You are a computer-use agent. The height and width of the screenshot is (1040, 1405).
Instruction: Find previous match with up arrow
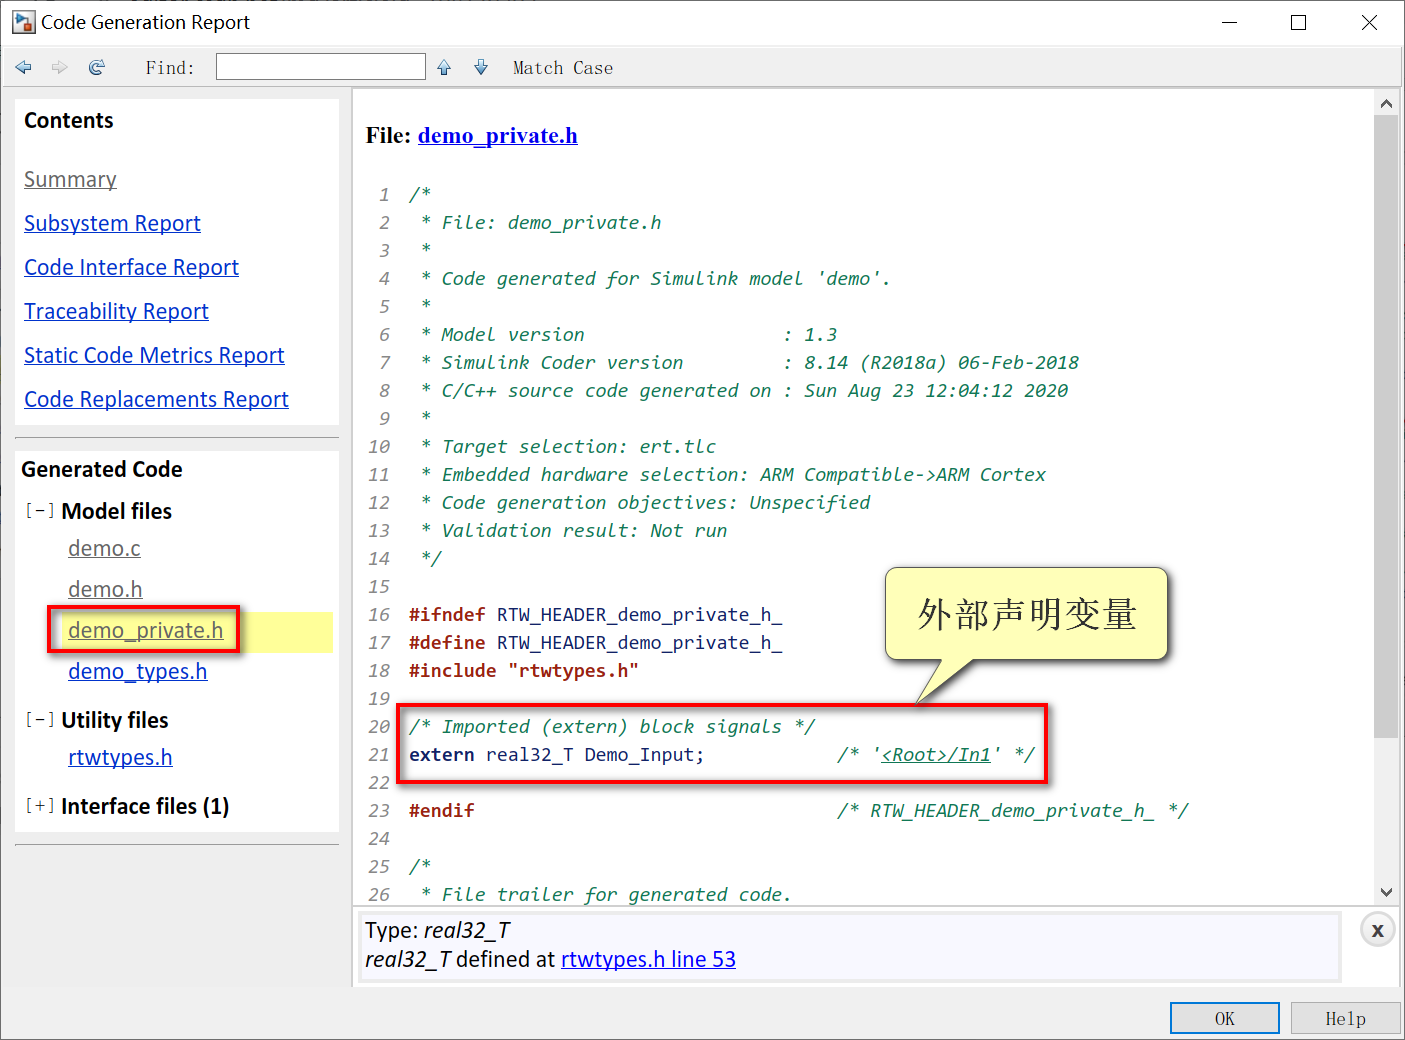(x=444, y=67)
